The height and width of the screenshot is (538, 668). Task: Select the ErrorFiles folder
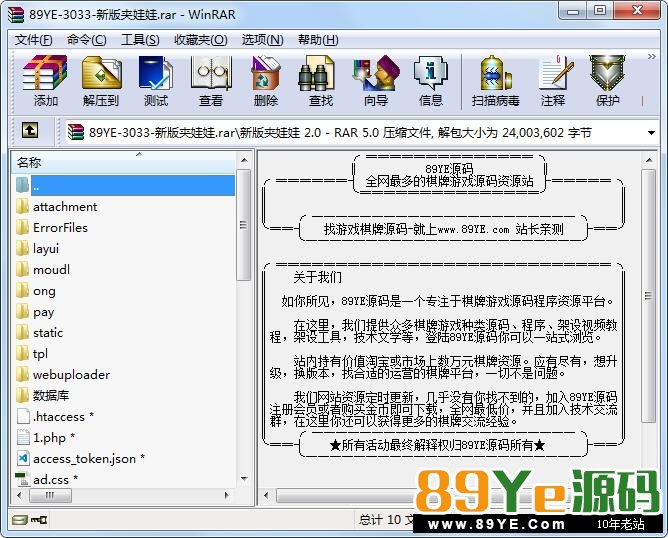(60, 227)
